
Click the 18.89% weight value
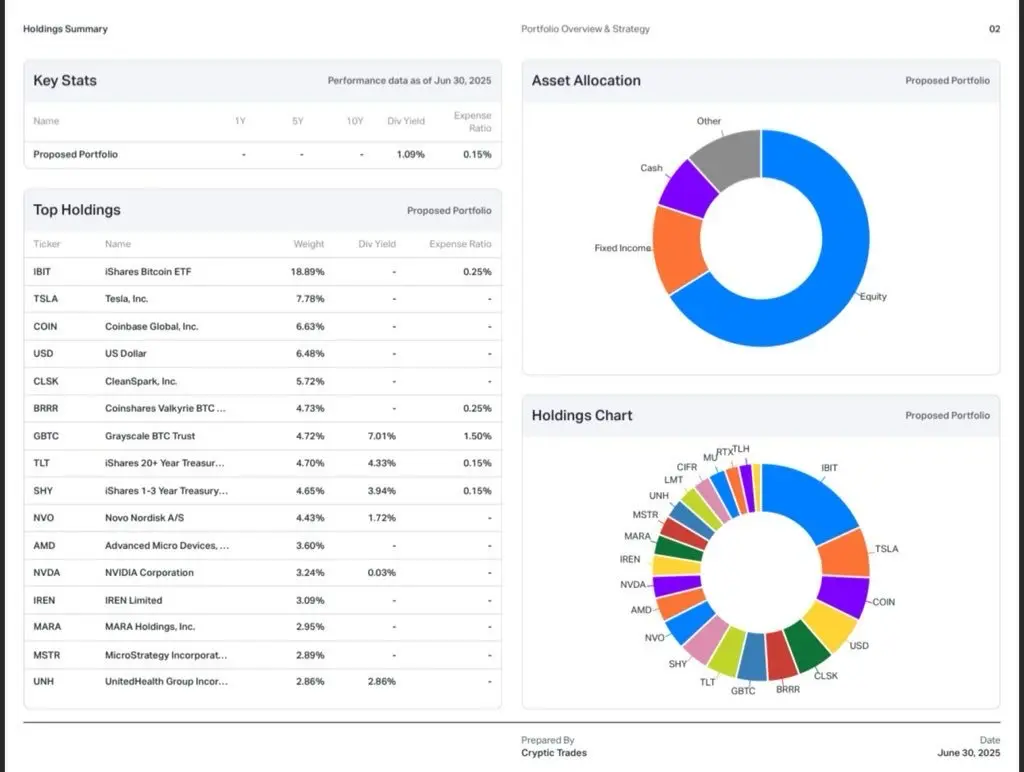pos(308,272)
